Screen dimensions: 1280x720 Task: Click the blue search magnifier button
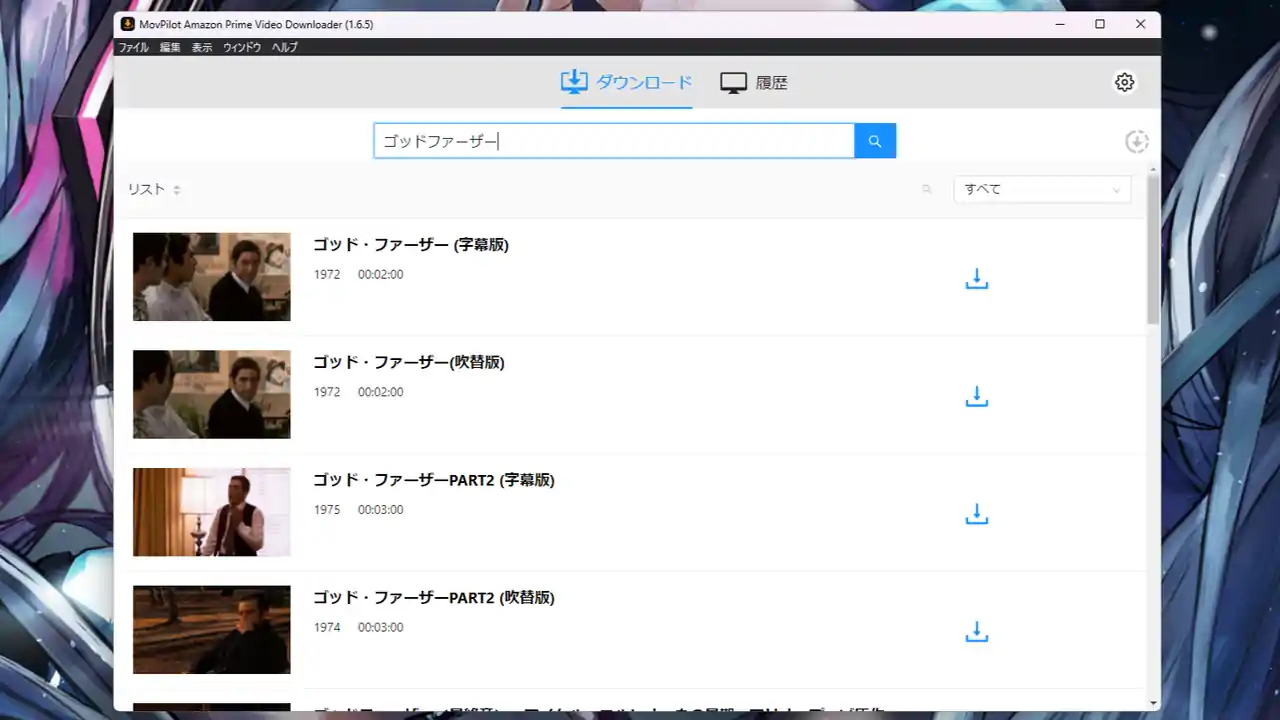point(875,141)
